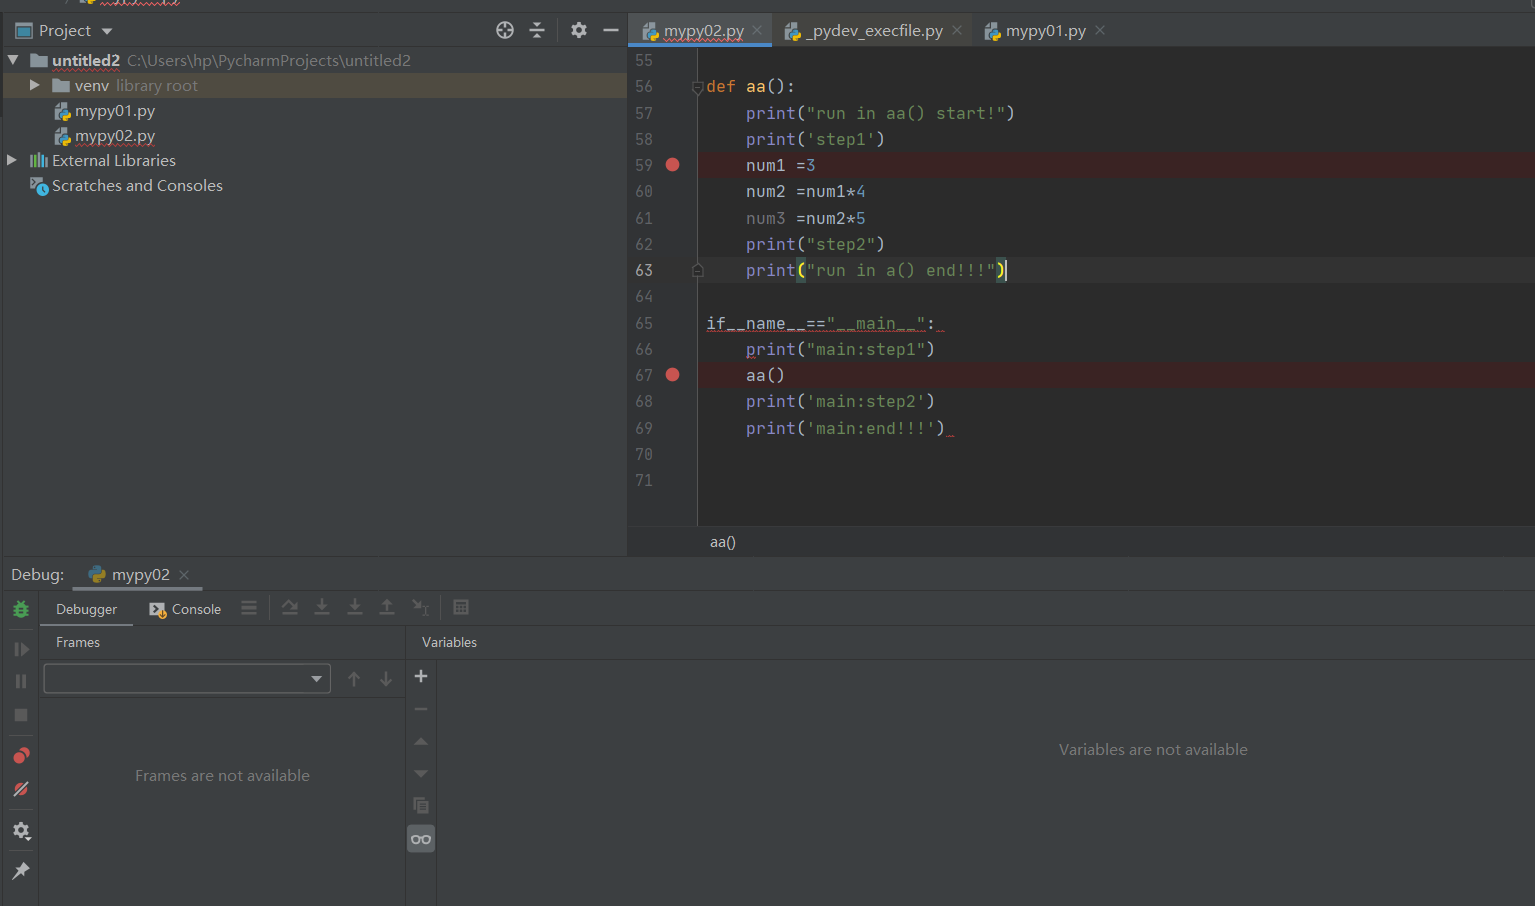Viewport: 1535px width, 906px height.
Task: Click the Step Over icon
Action: click(290, 607)
